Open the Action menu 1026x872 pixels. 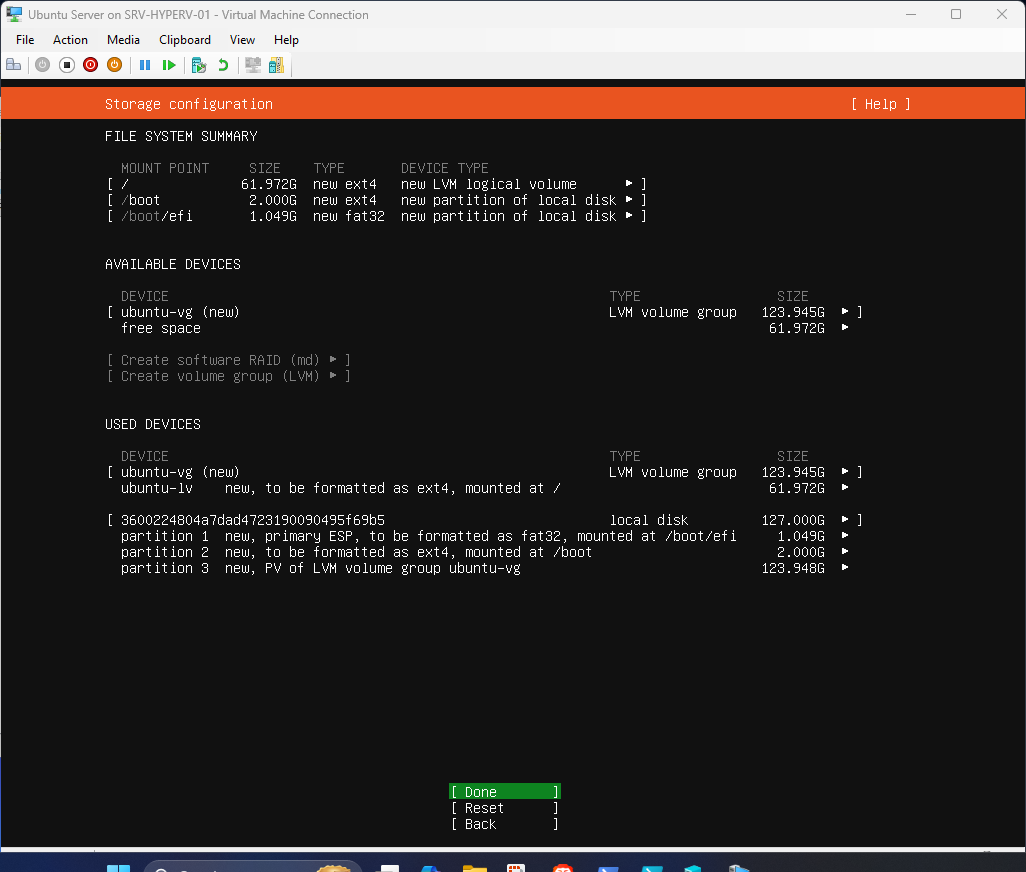tap(70, 40)
